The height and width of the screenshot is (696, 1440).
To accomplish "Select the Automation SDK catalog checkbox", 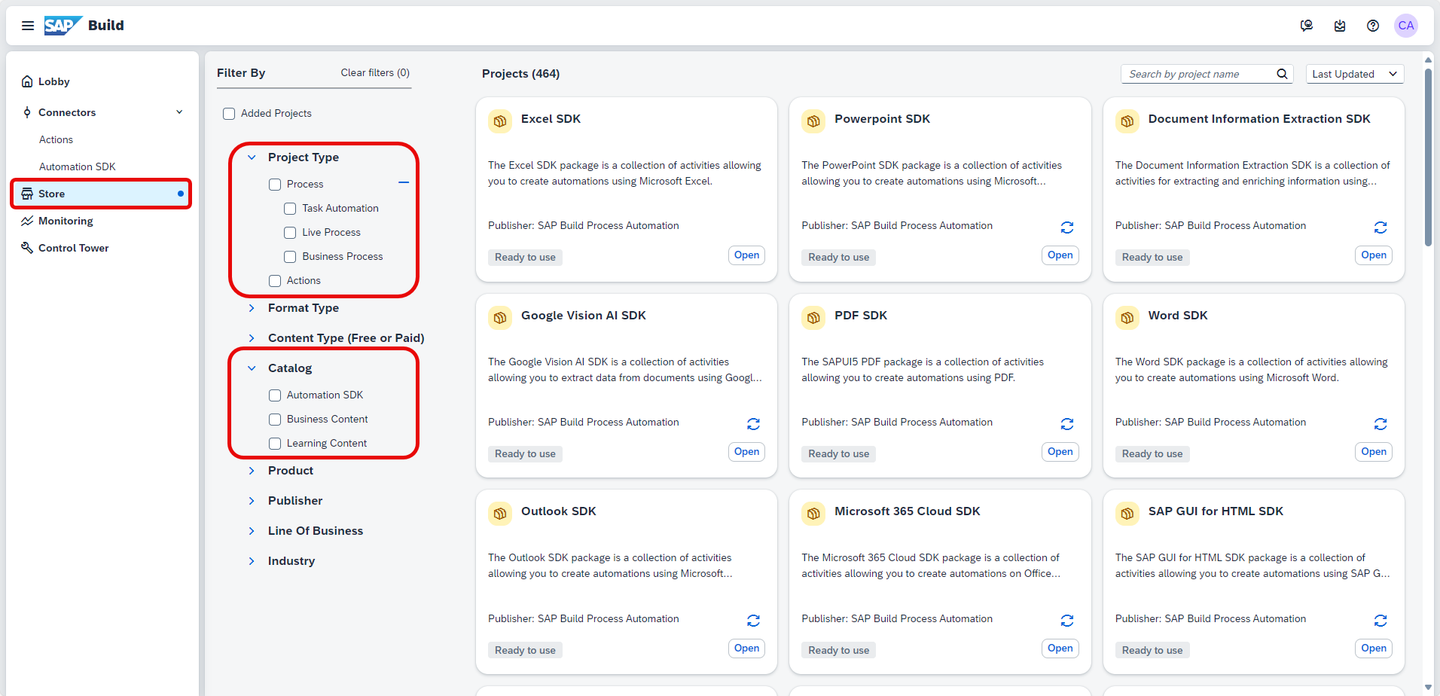I will coord(275,395).
